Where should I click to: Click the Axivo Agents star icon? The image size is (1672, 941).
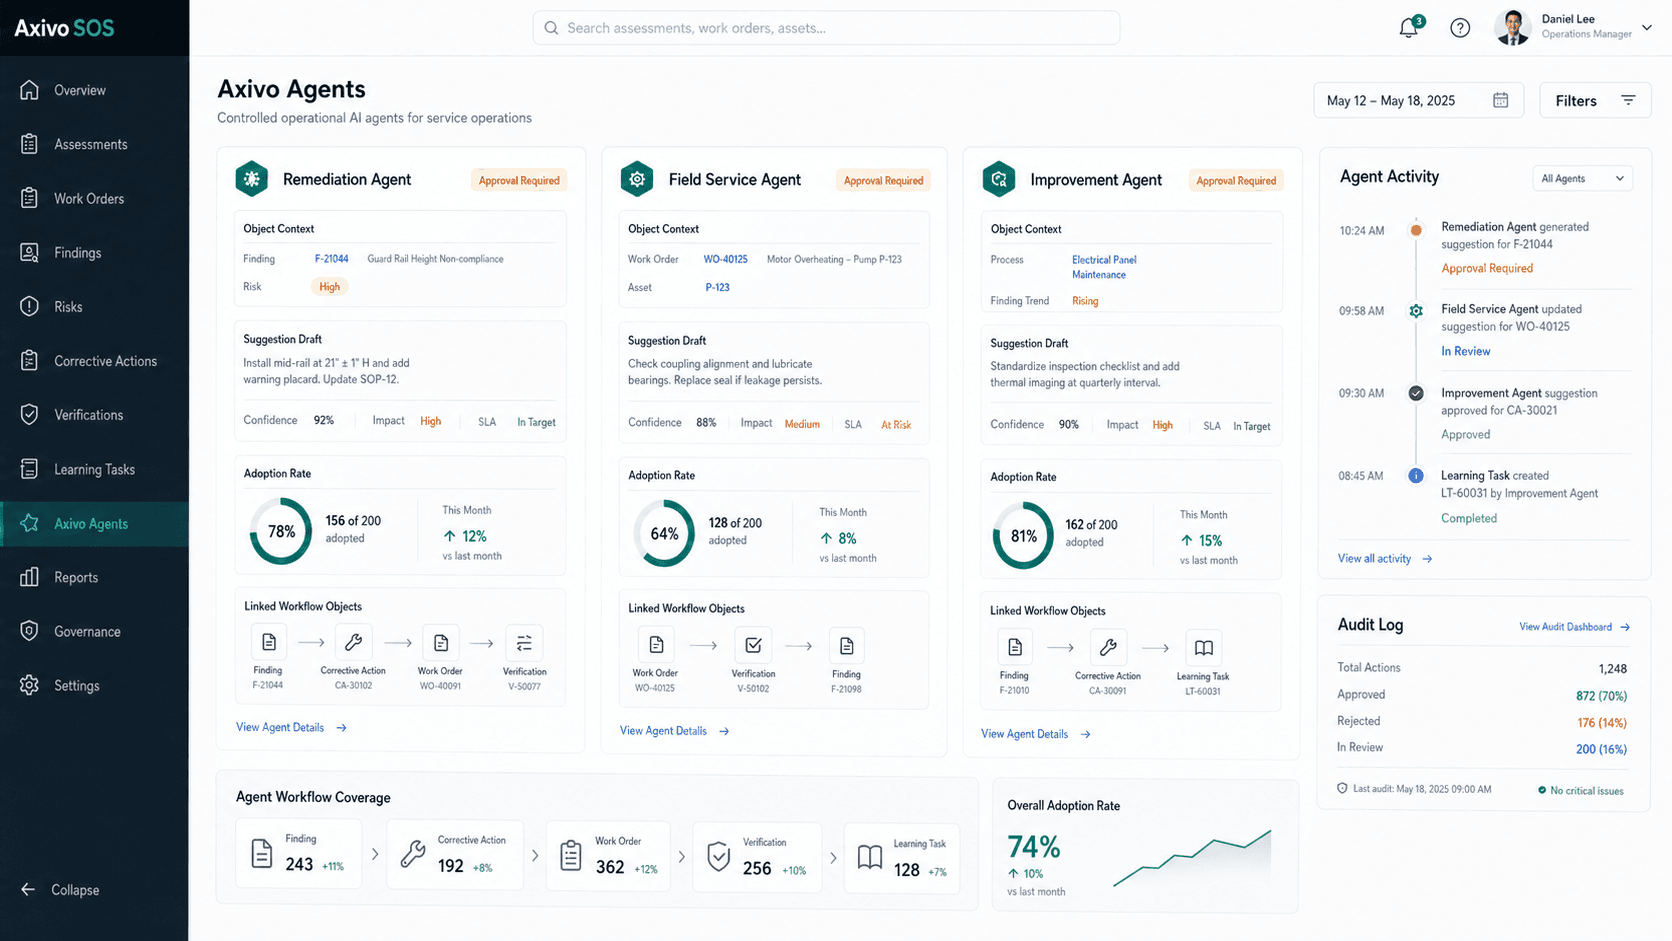point(29,523)
